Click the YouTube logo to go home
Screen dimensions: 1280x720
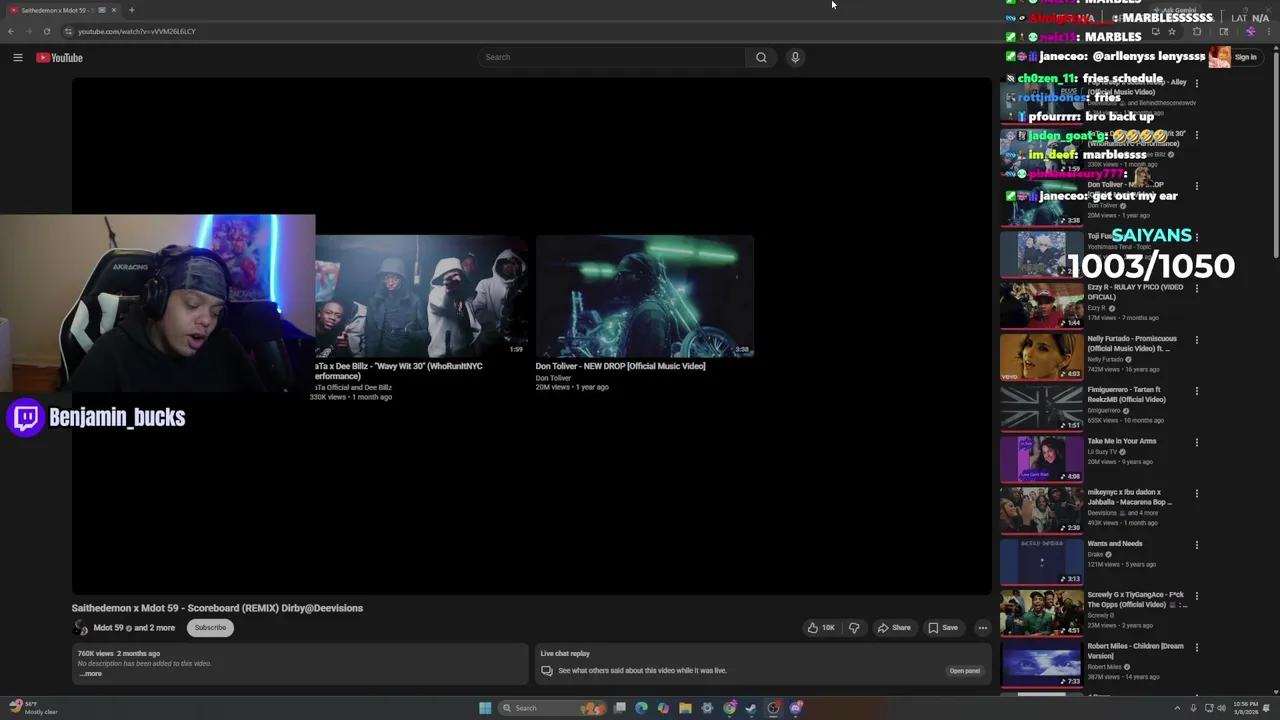coord(59,57)
